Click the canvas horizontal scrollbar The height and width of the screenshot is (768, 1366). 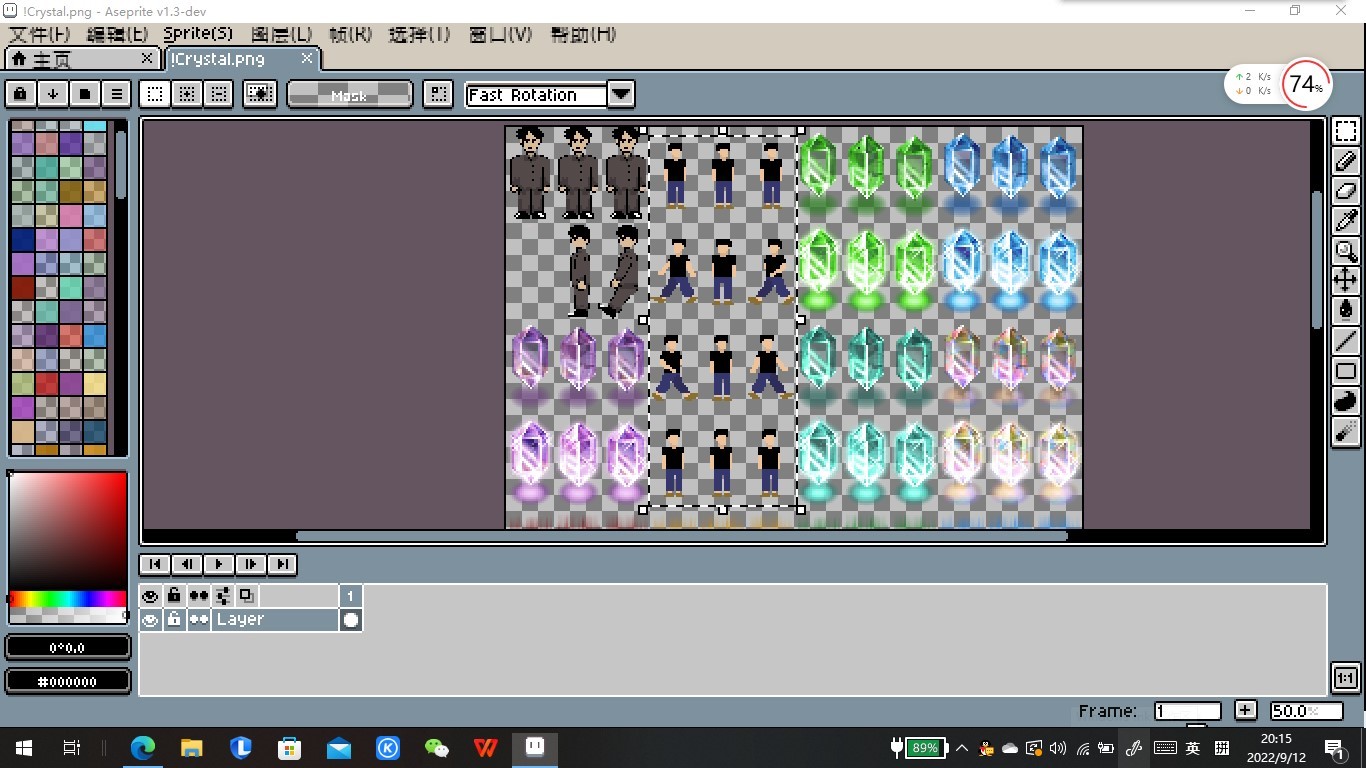coord(682,536)
